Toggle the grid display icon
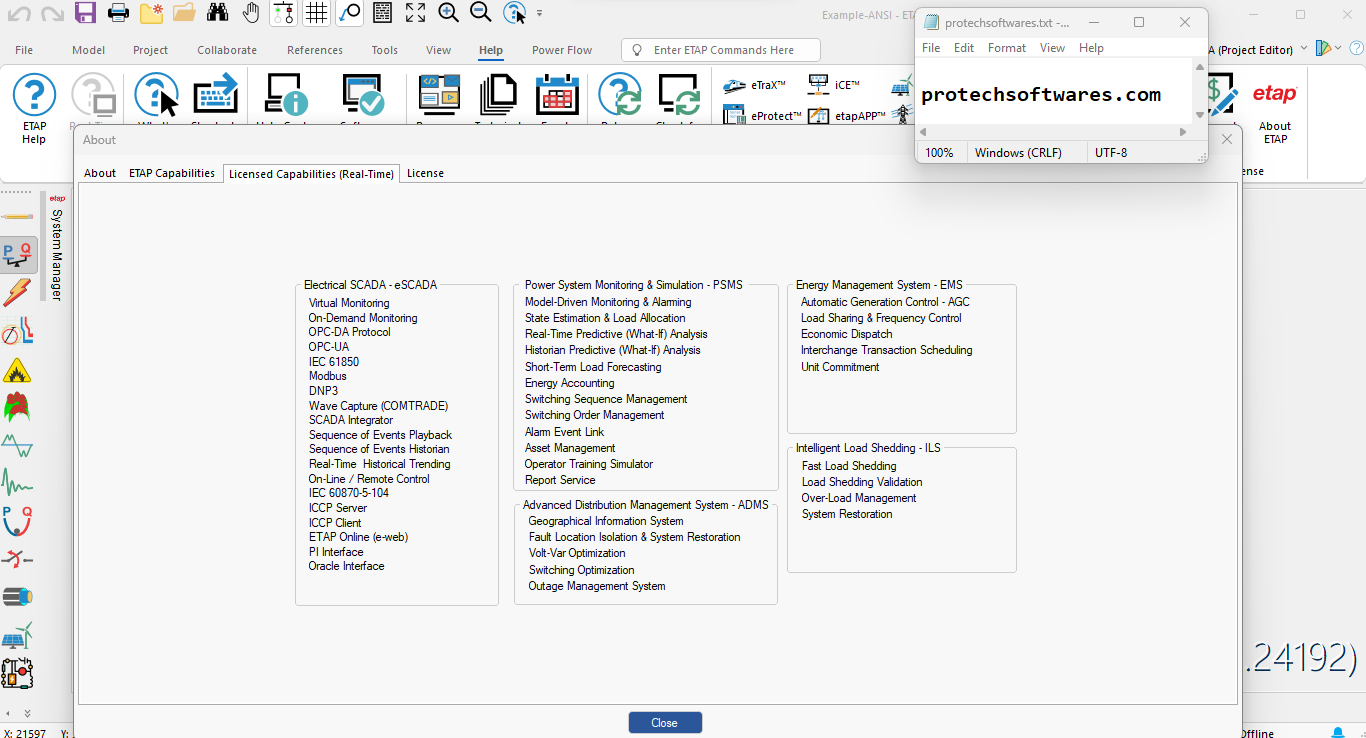The height and width of the screenshot is (738, 1366). coord(316,13)
